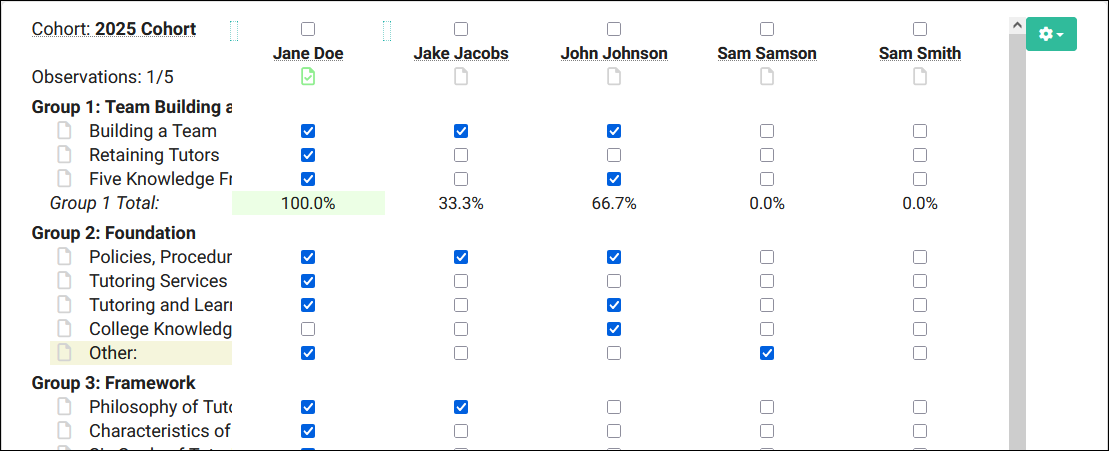Click the Jane Doe column header
This screenshot has height=451, width=1109.
point(308,54)
